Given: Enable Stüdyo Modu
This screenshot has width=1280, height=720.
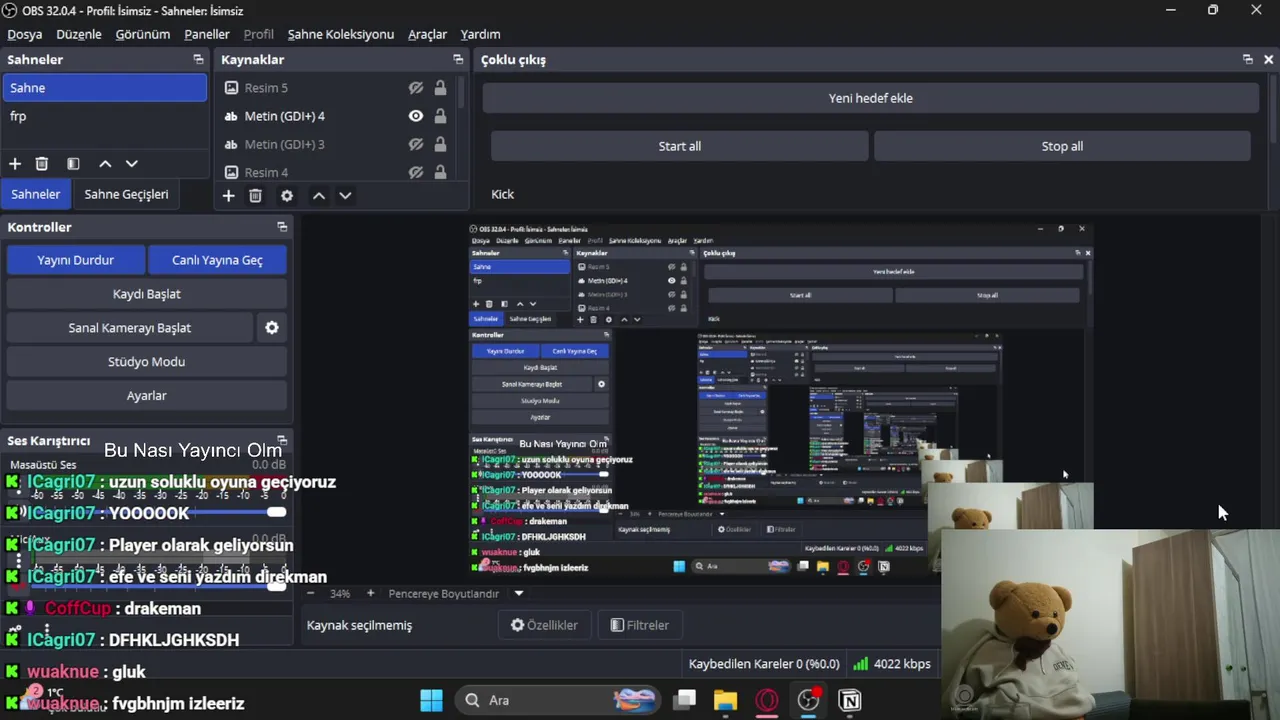Looking at the screenshot, I should [147, 362].
